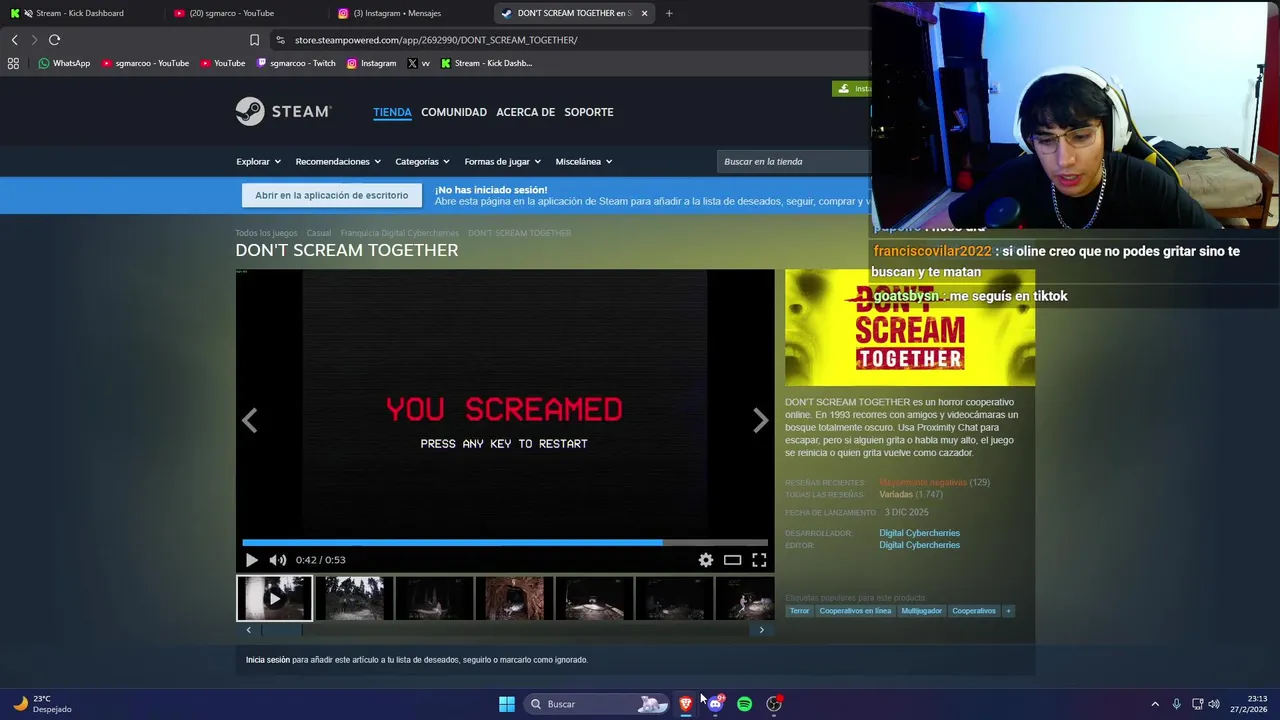Open the Mayormente negativas recent reviews
1280x720 pixels.
(923, 482)
